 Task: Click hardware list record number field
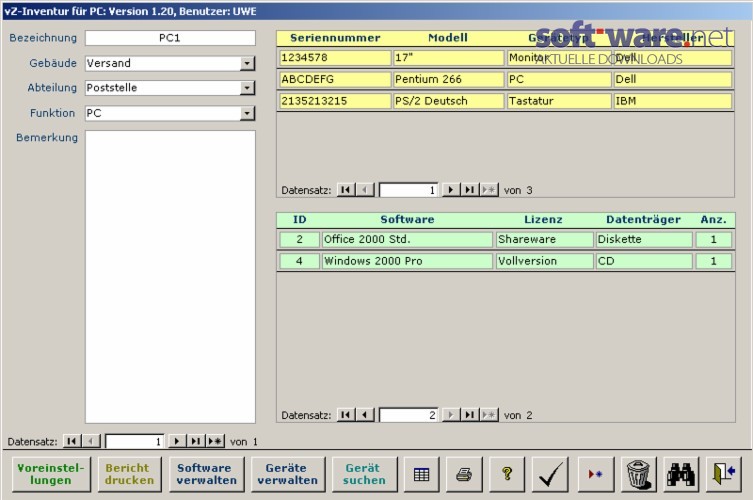tap(409, 190)
